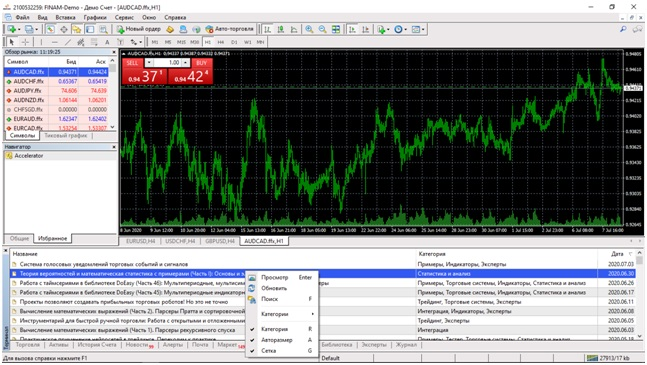
Task: Switch chart to bar chart icon
Action: pyautogui.click(x=267, y=29)
